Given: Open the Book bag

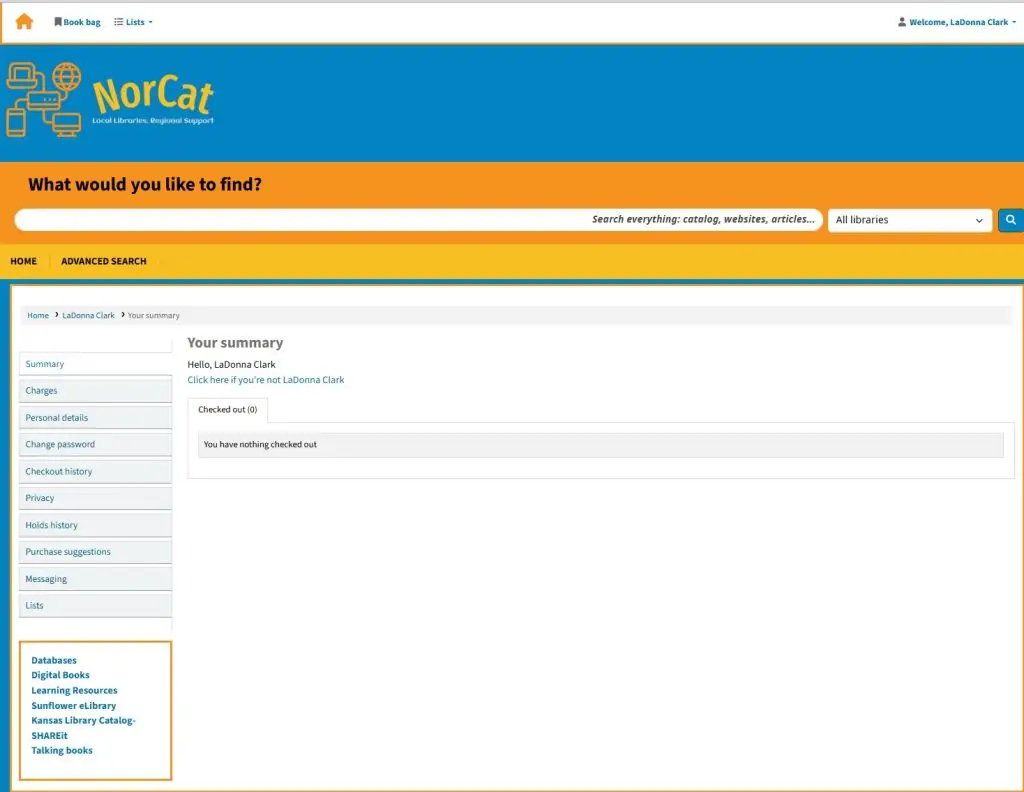Looking at the screenshot, I should (77, 22).
